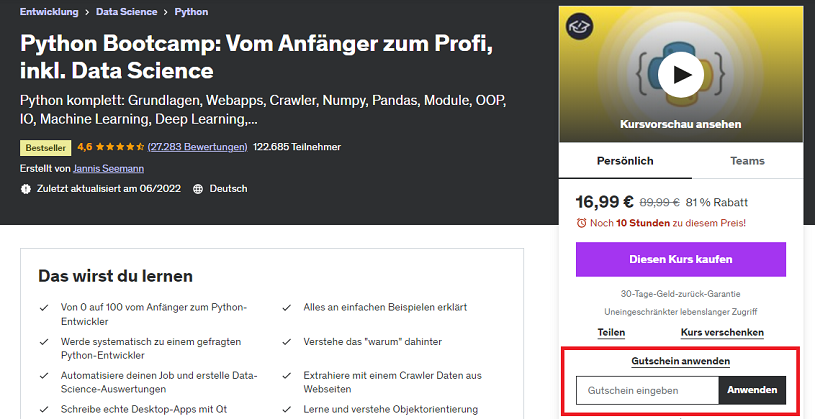This screenshot has height=419, width=815.
Task: Play the course preview video
Action: pyautogui.click(x=680, y=74)
